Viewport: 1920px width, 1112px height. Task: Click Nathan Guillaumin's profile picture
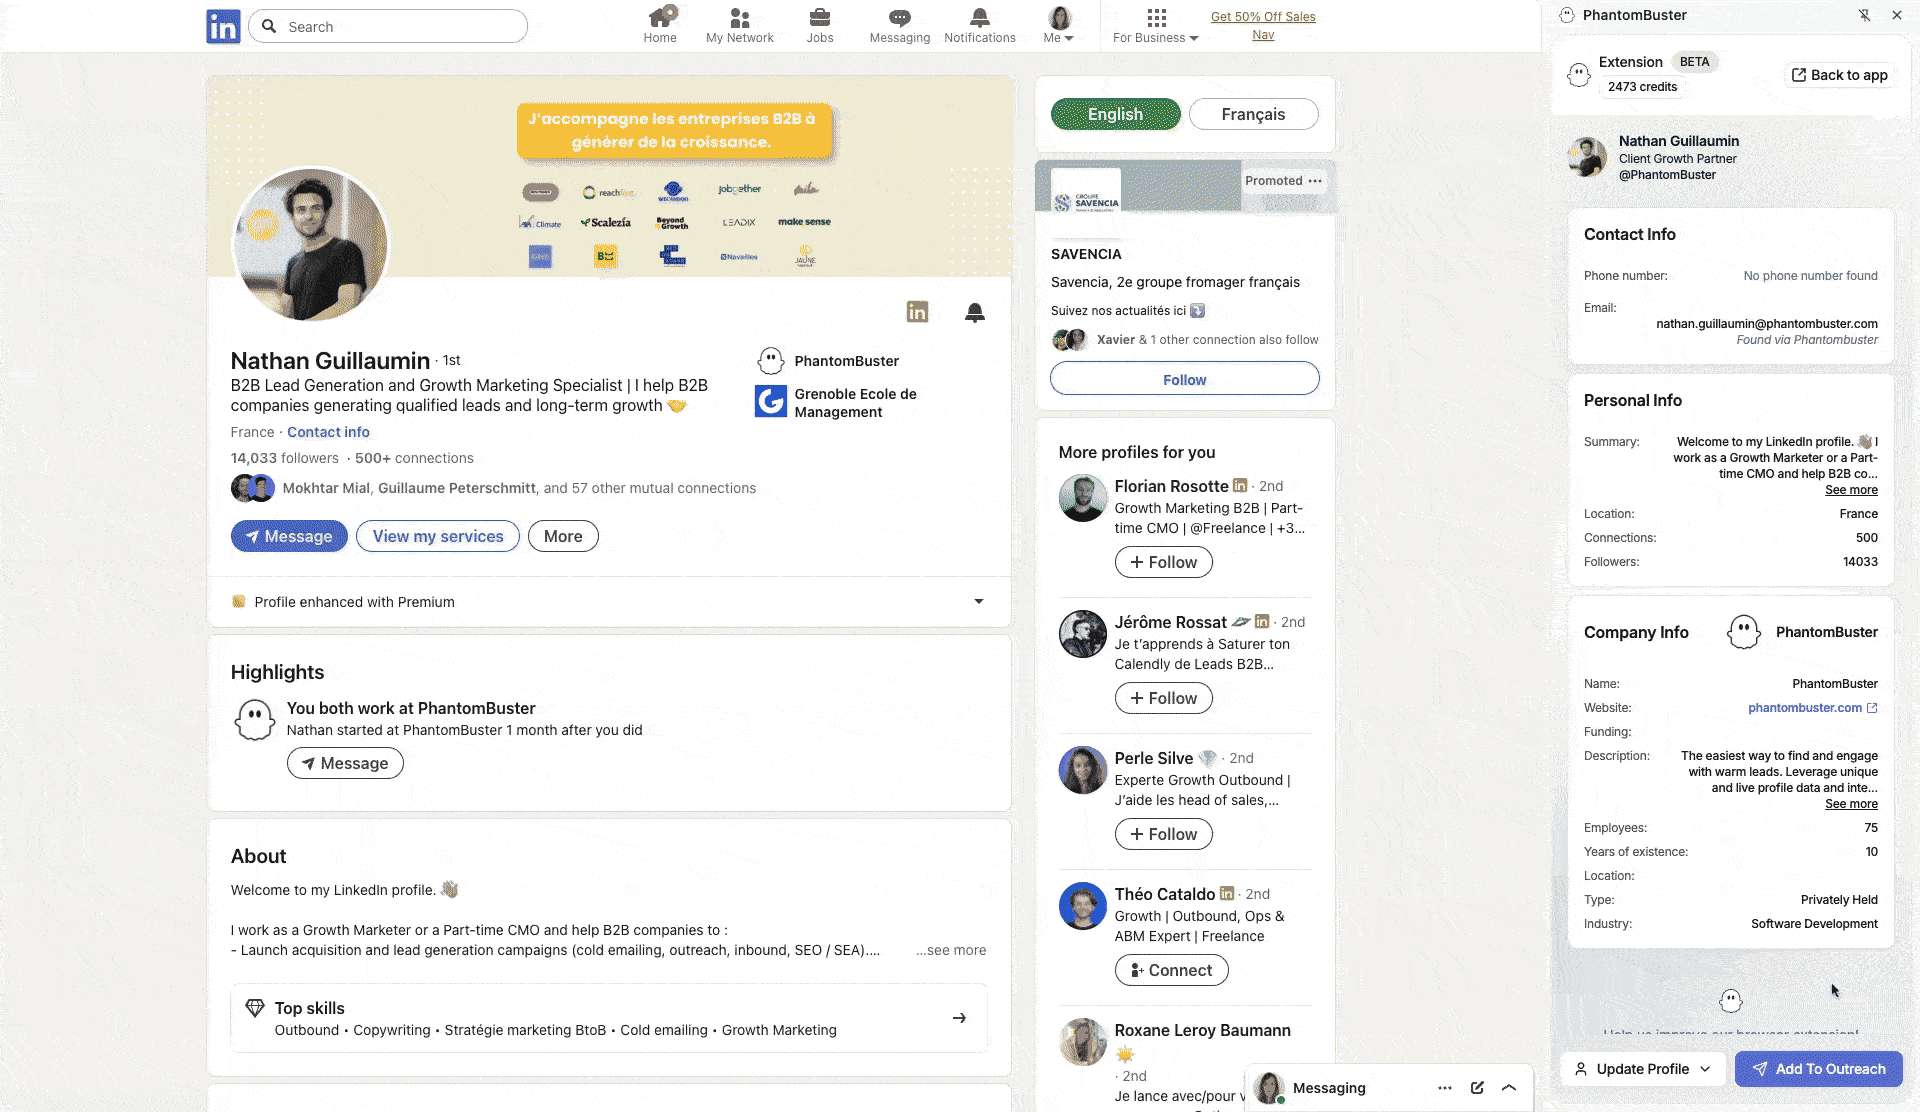click(x=310, y=245)
